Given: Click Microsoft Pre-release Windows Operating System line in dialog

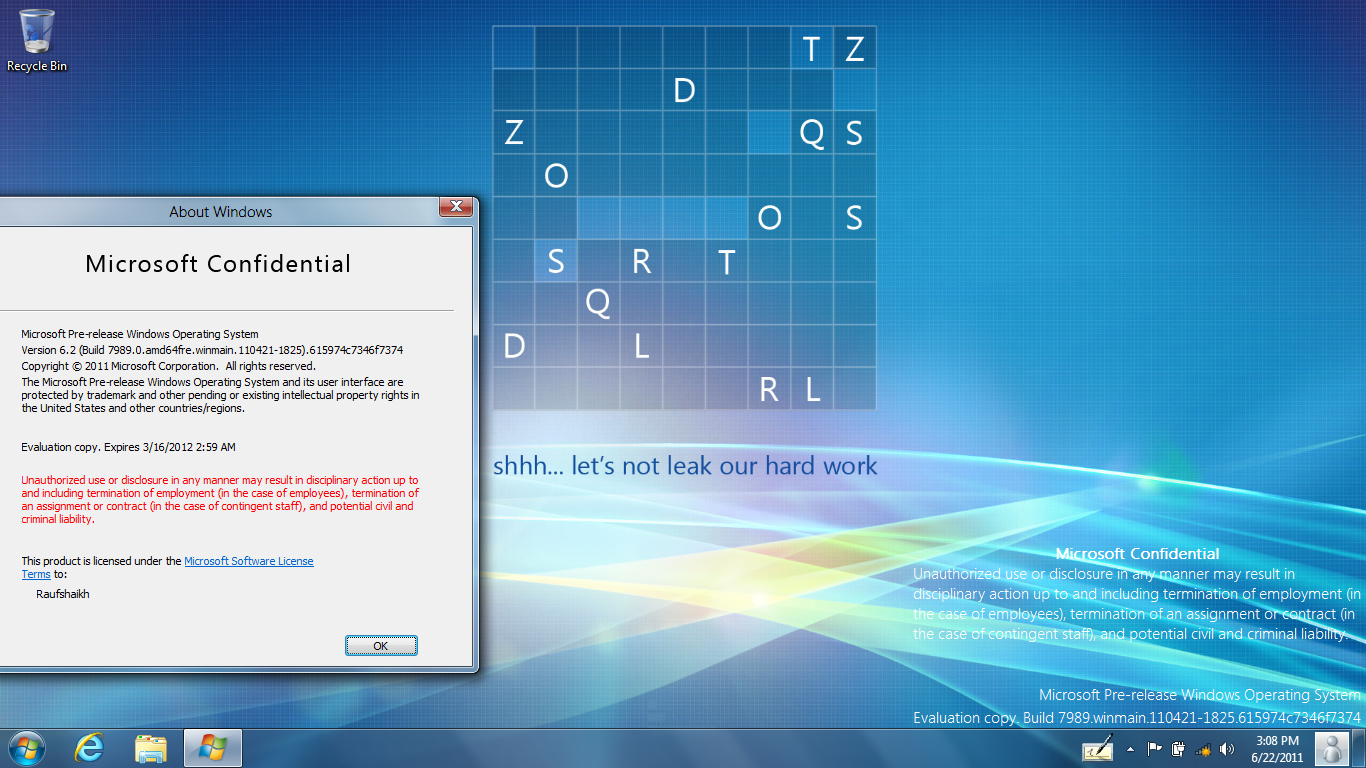Looking at the screenshot, I should click(x=140, y=334).
